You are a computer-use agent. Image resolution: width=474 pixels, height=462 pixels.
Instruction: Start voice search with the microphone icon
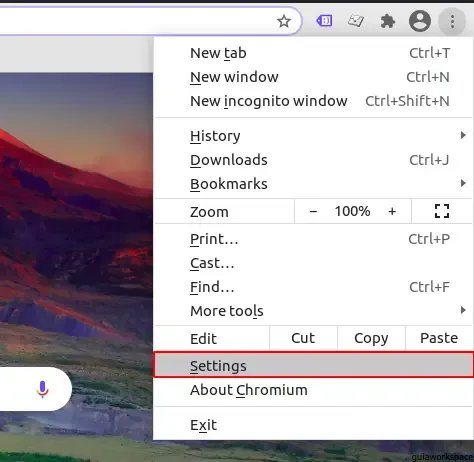click(42, 389)
